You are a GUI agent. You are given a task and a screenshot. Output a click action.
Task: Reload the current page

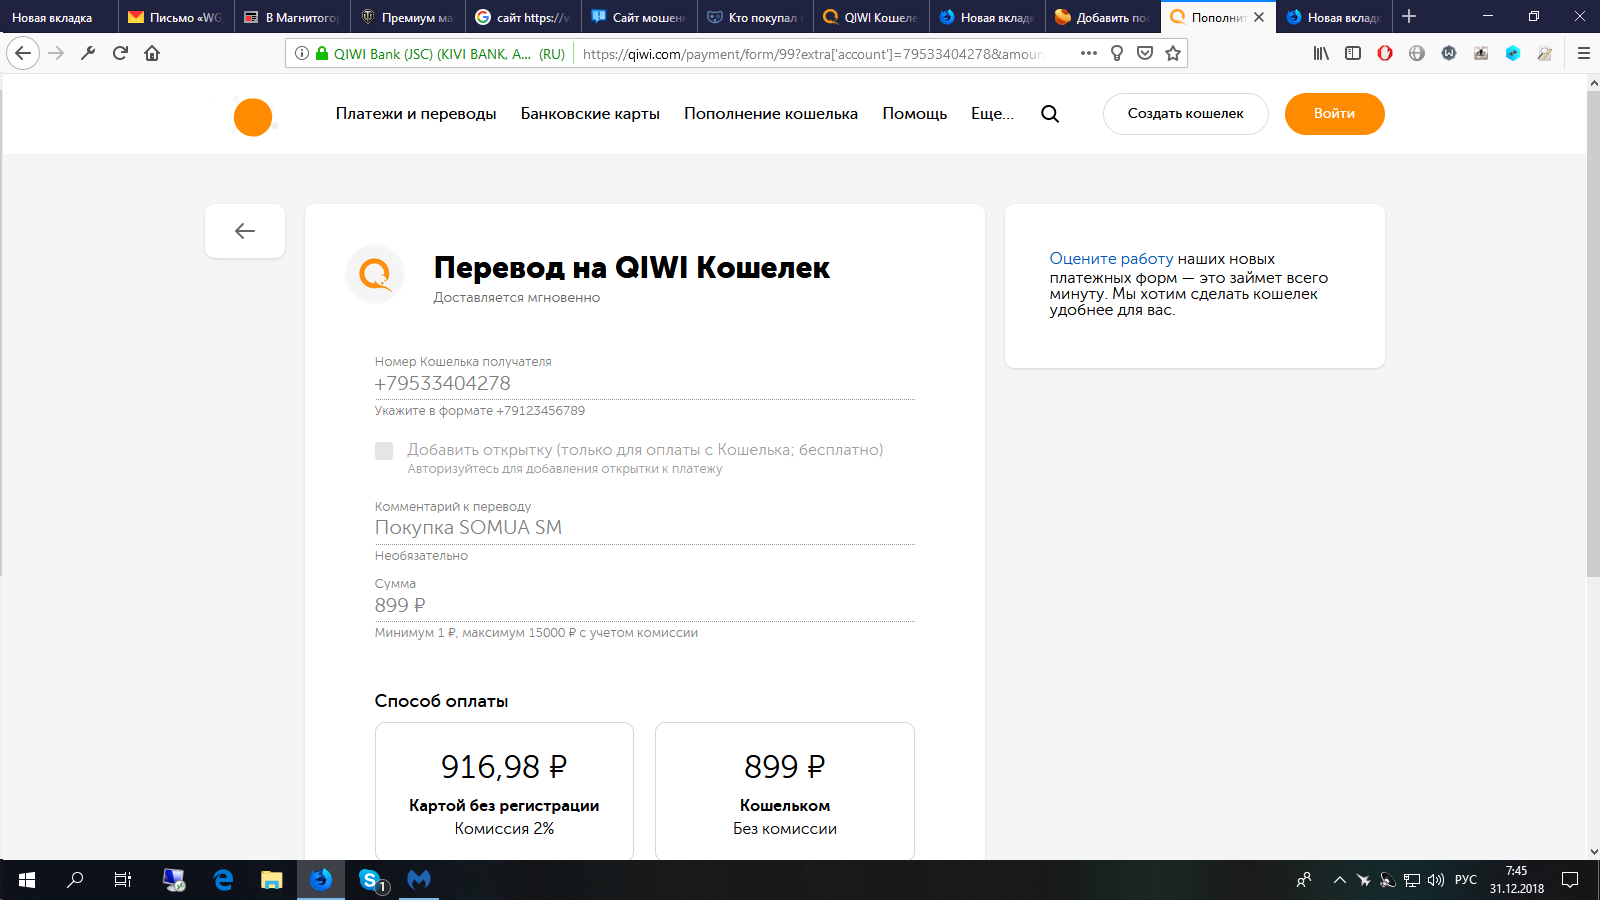pos(120,53)
